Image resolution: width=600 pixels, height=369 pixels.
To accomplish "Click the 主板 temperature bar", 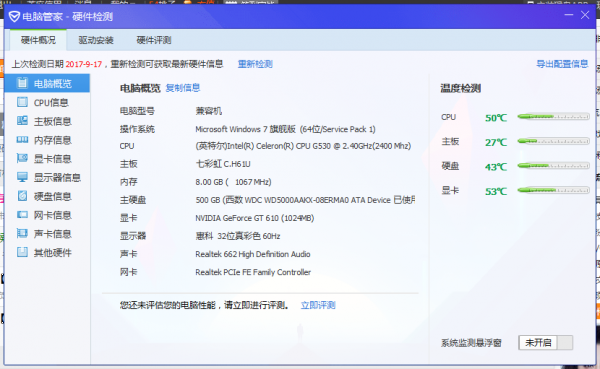I will pos(553,141).
